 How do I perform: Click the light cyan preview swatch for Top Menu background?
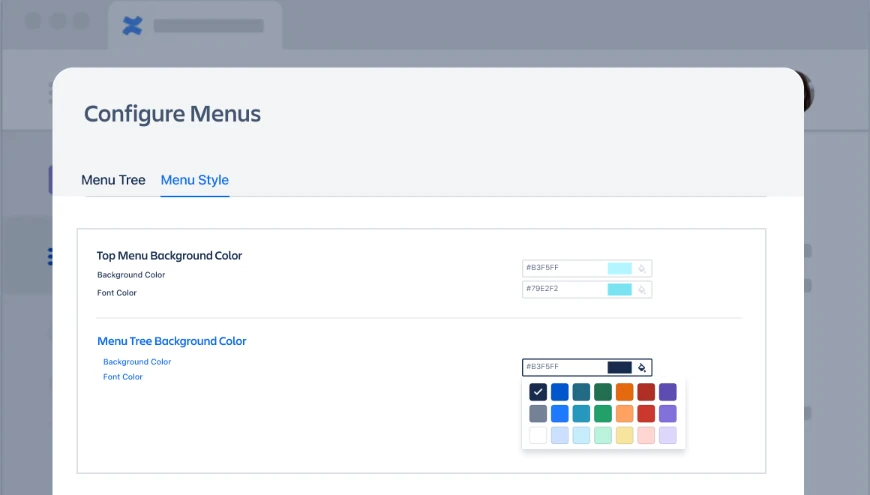pos(620,269)
